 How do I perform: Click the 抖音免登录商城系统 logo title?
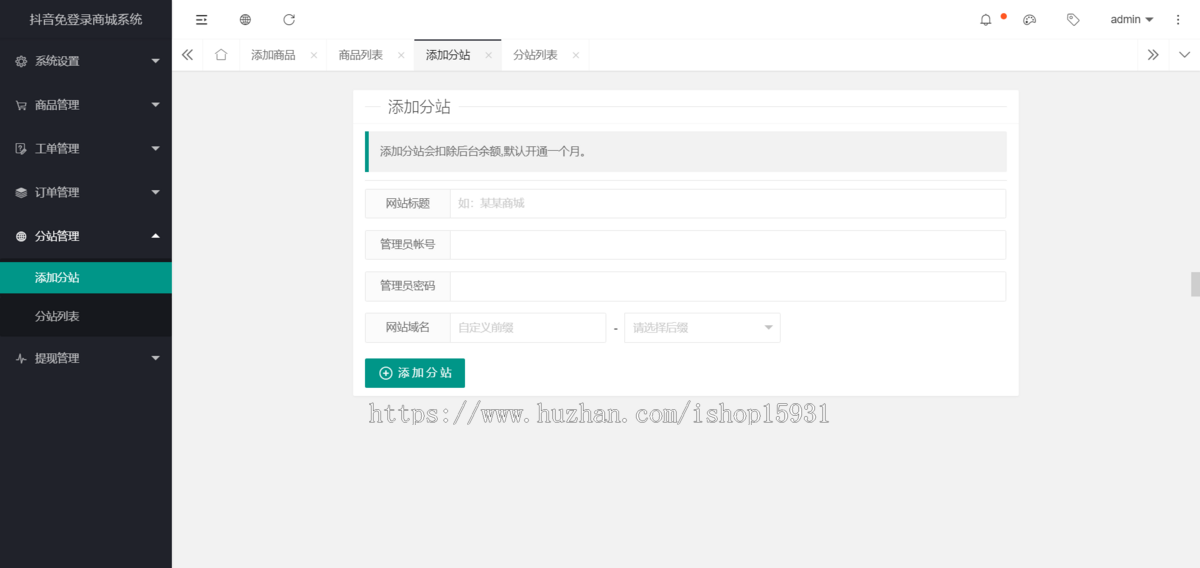point(86,19)
